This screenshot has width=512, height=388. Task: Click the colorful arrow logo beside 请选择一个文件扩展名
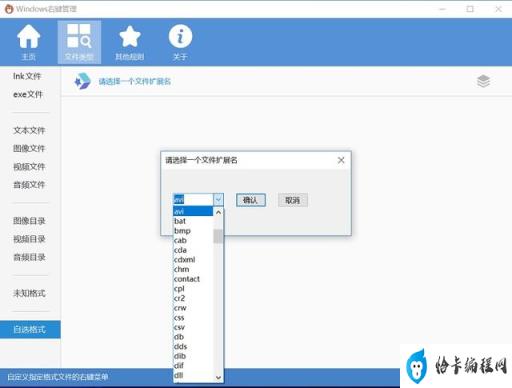[x=82, y=81]
